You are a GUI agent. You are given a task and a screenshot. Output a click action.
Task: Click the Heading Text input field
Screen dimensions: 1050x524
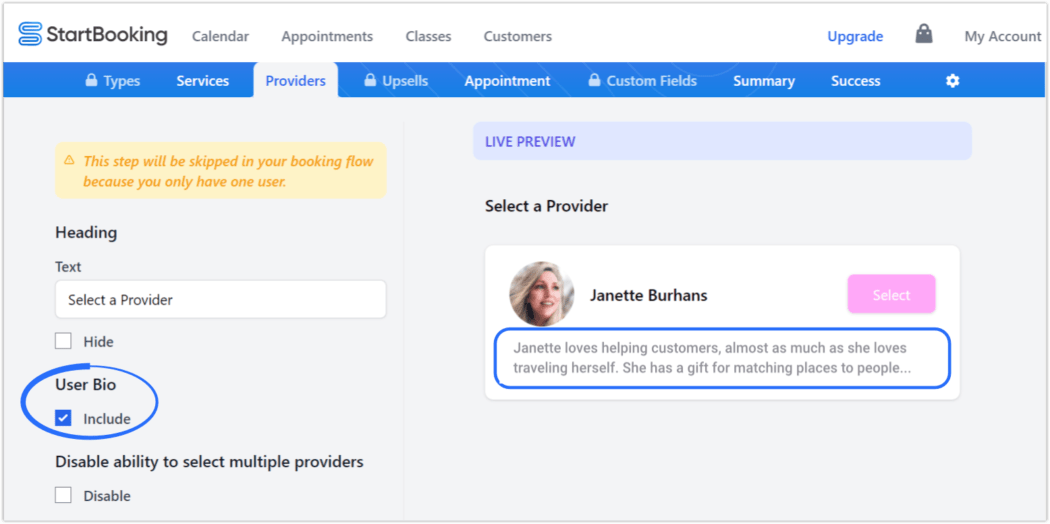point(220,299)
